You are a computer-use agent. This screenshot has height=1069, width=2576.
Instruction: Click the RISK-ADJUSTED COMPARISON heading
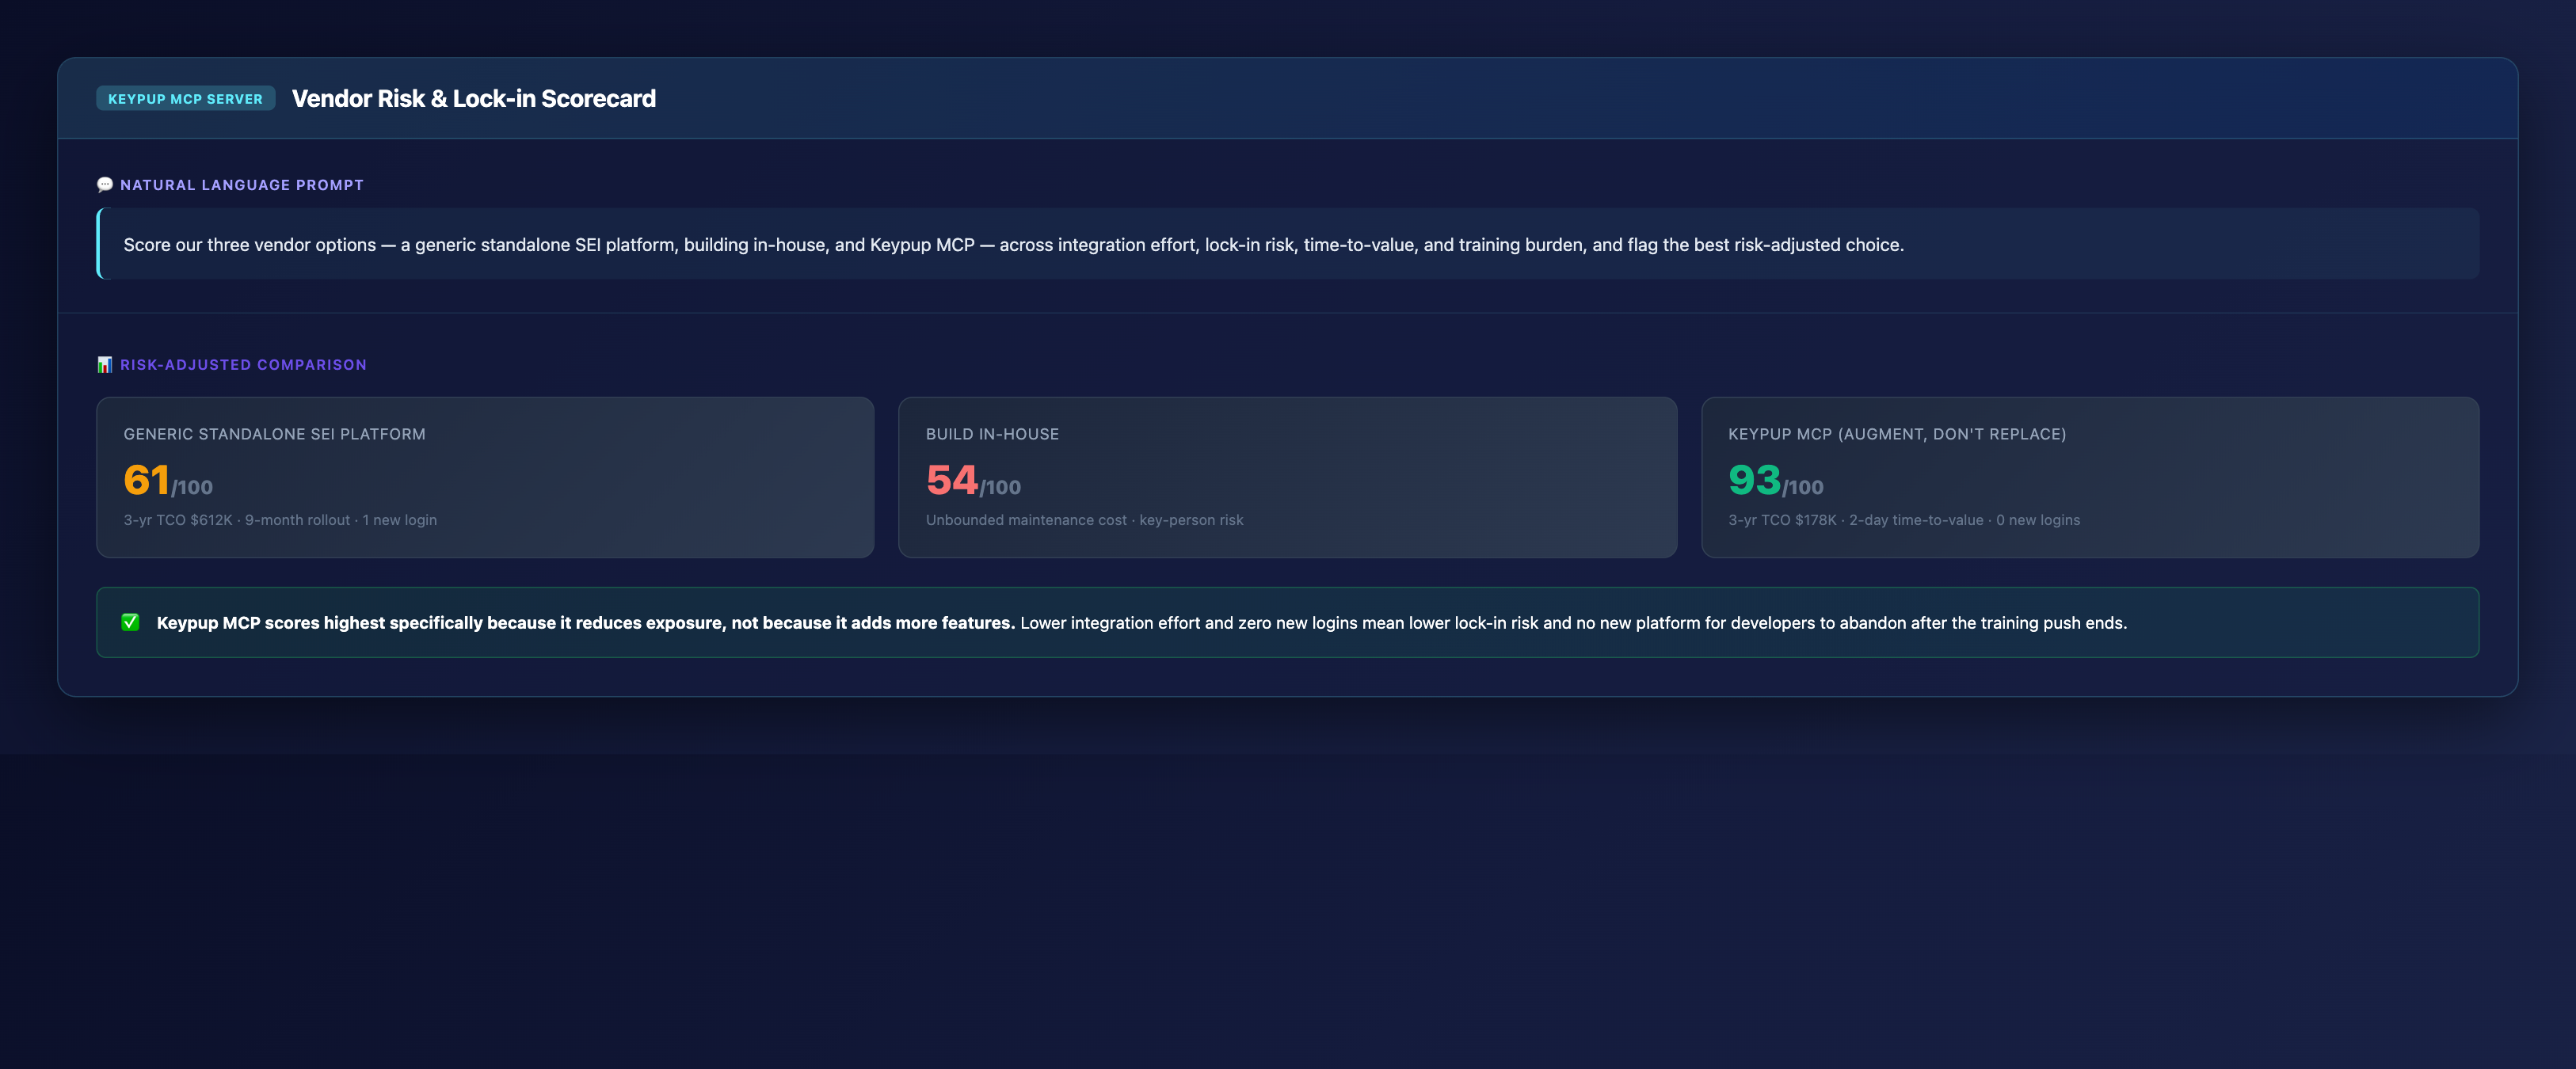(x=243, y=365)
